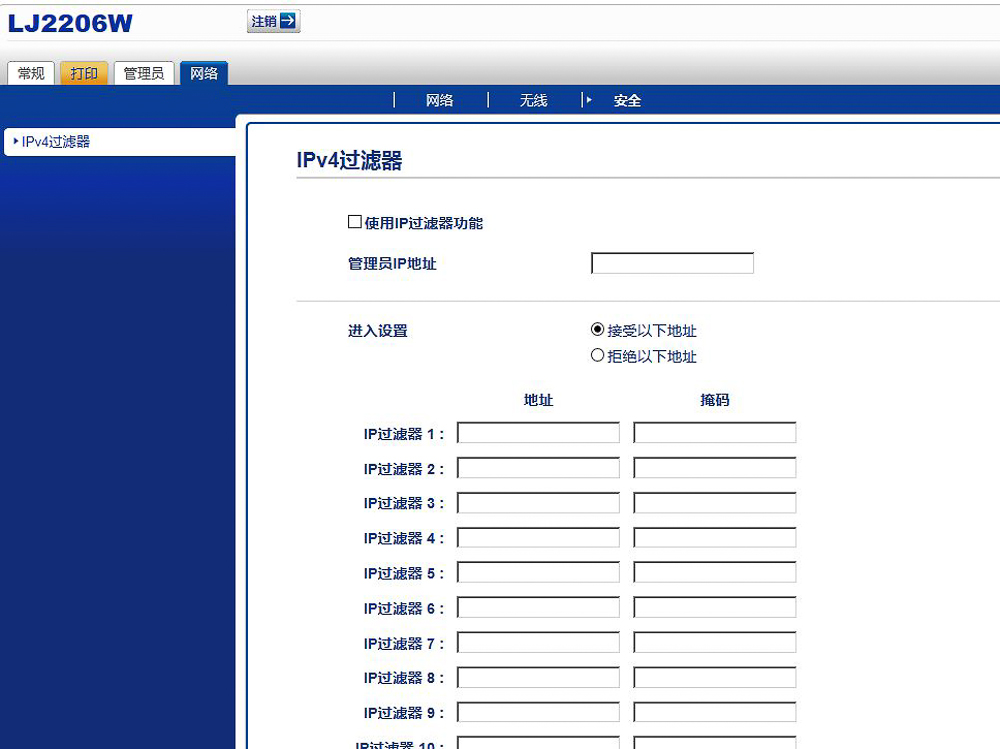Click the IP过滤器 5 地址 input field

tap(537, 572)
